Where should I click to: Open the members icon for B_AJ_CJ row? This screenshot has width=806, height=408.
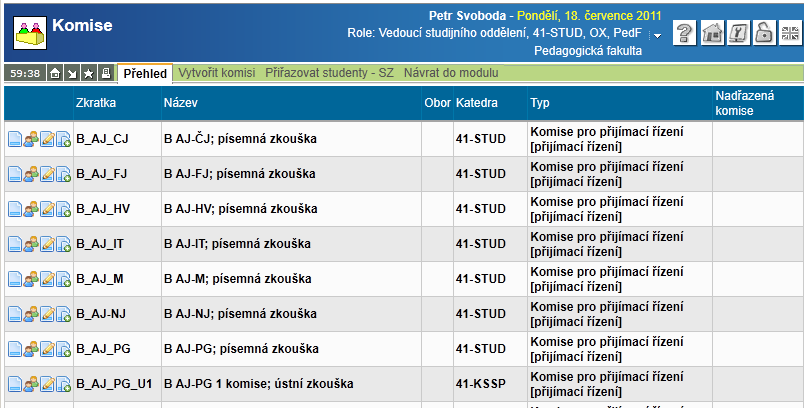[31, 139]
